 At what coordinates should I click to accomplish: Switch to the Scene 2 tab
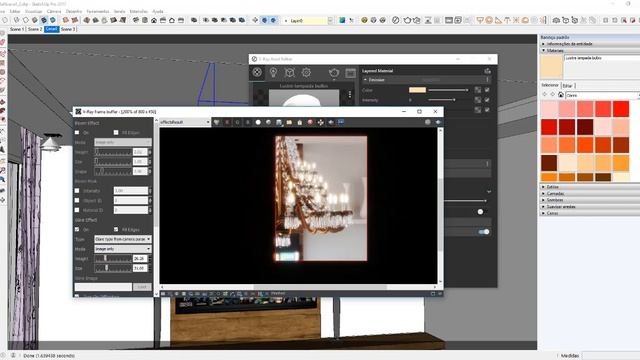click(35, 29)
